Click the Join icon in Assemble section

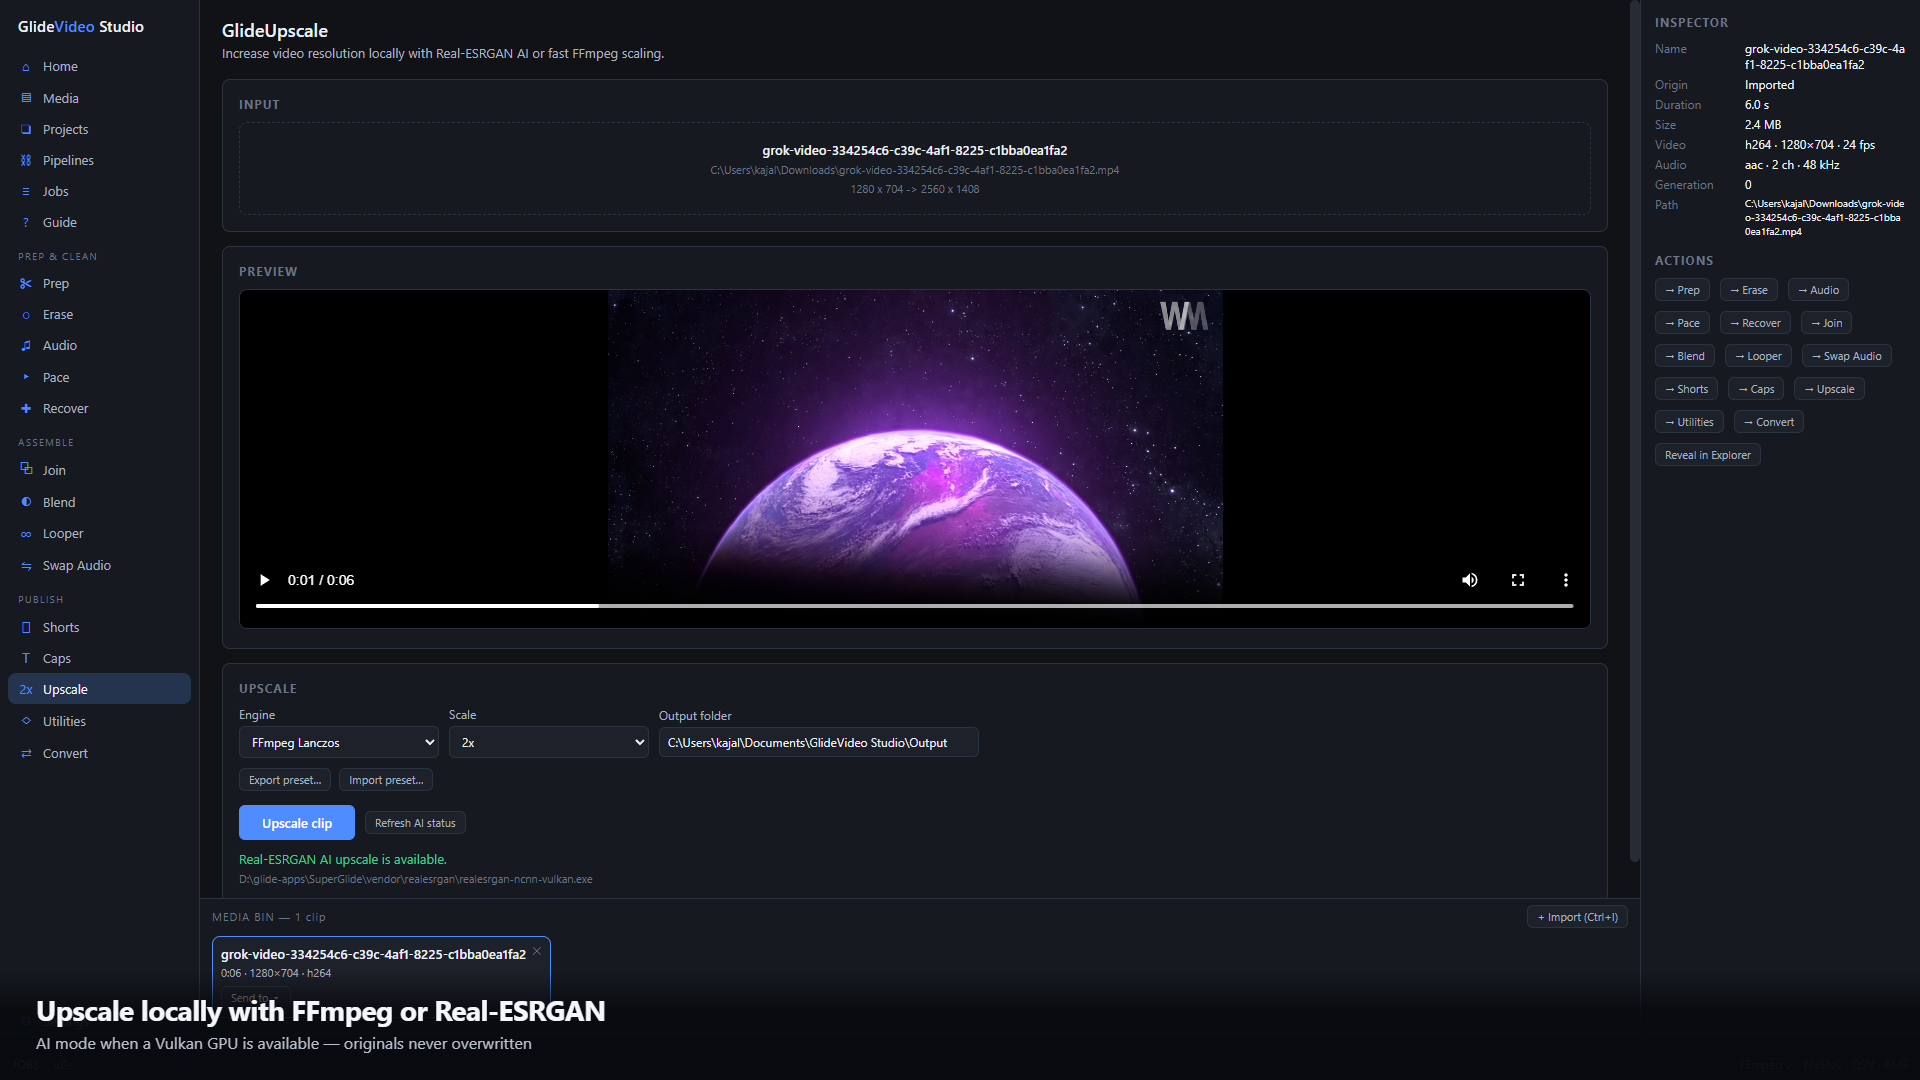[26, 469]
